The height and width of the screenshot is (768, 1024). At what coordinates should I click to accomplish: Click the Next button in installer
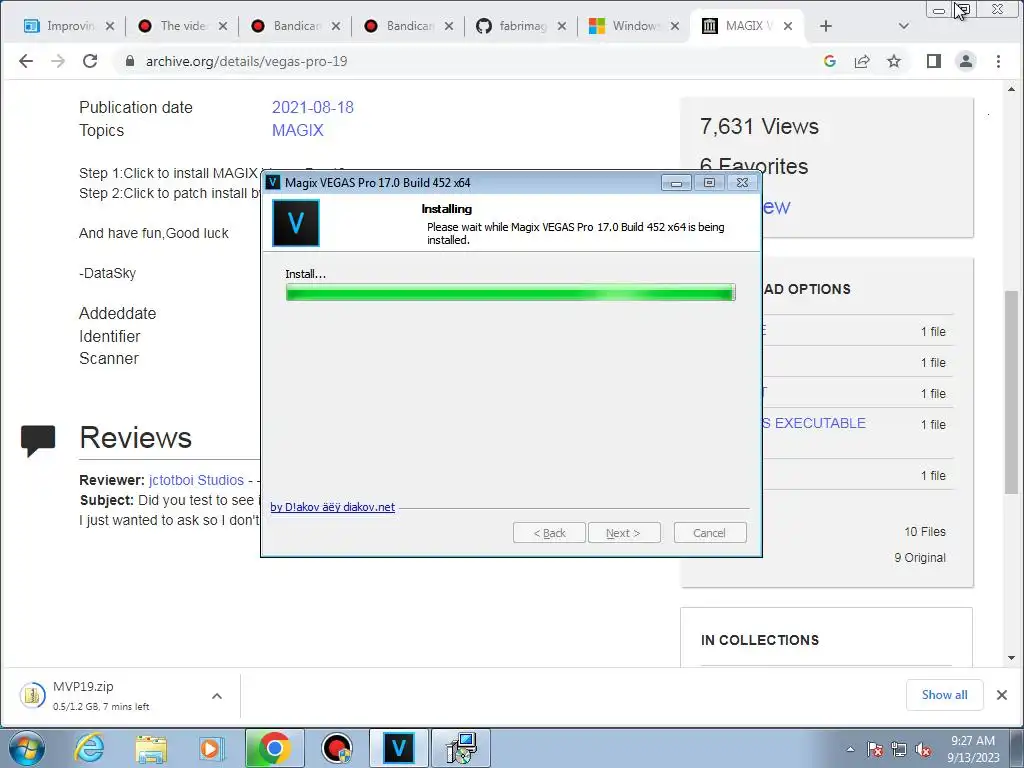coord(624,533)
